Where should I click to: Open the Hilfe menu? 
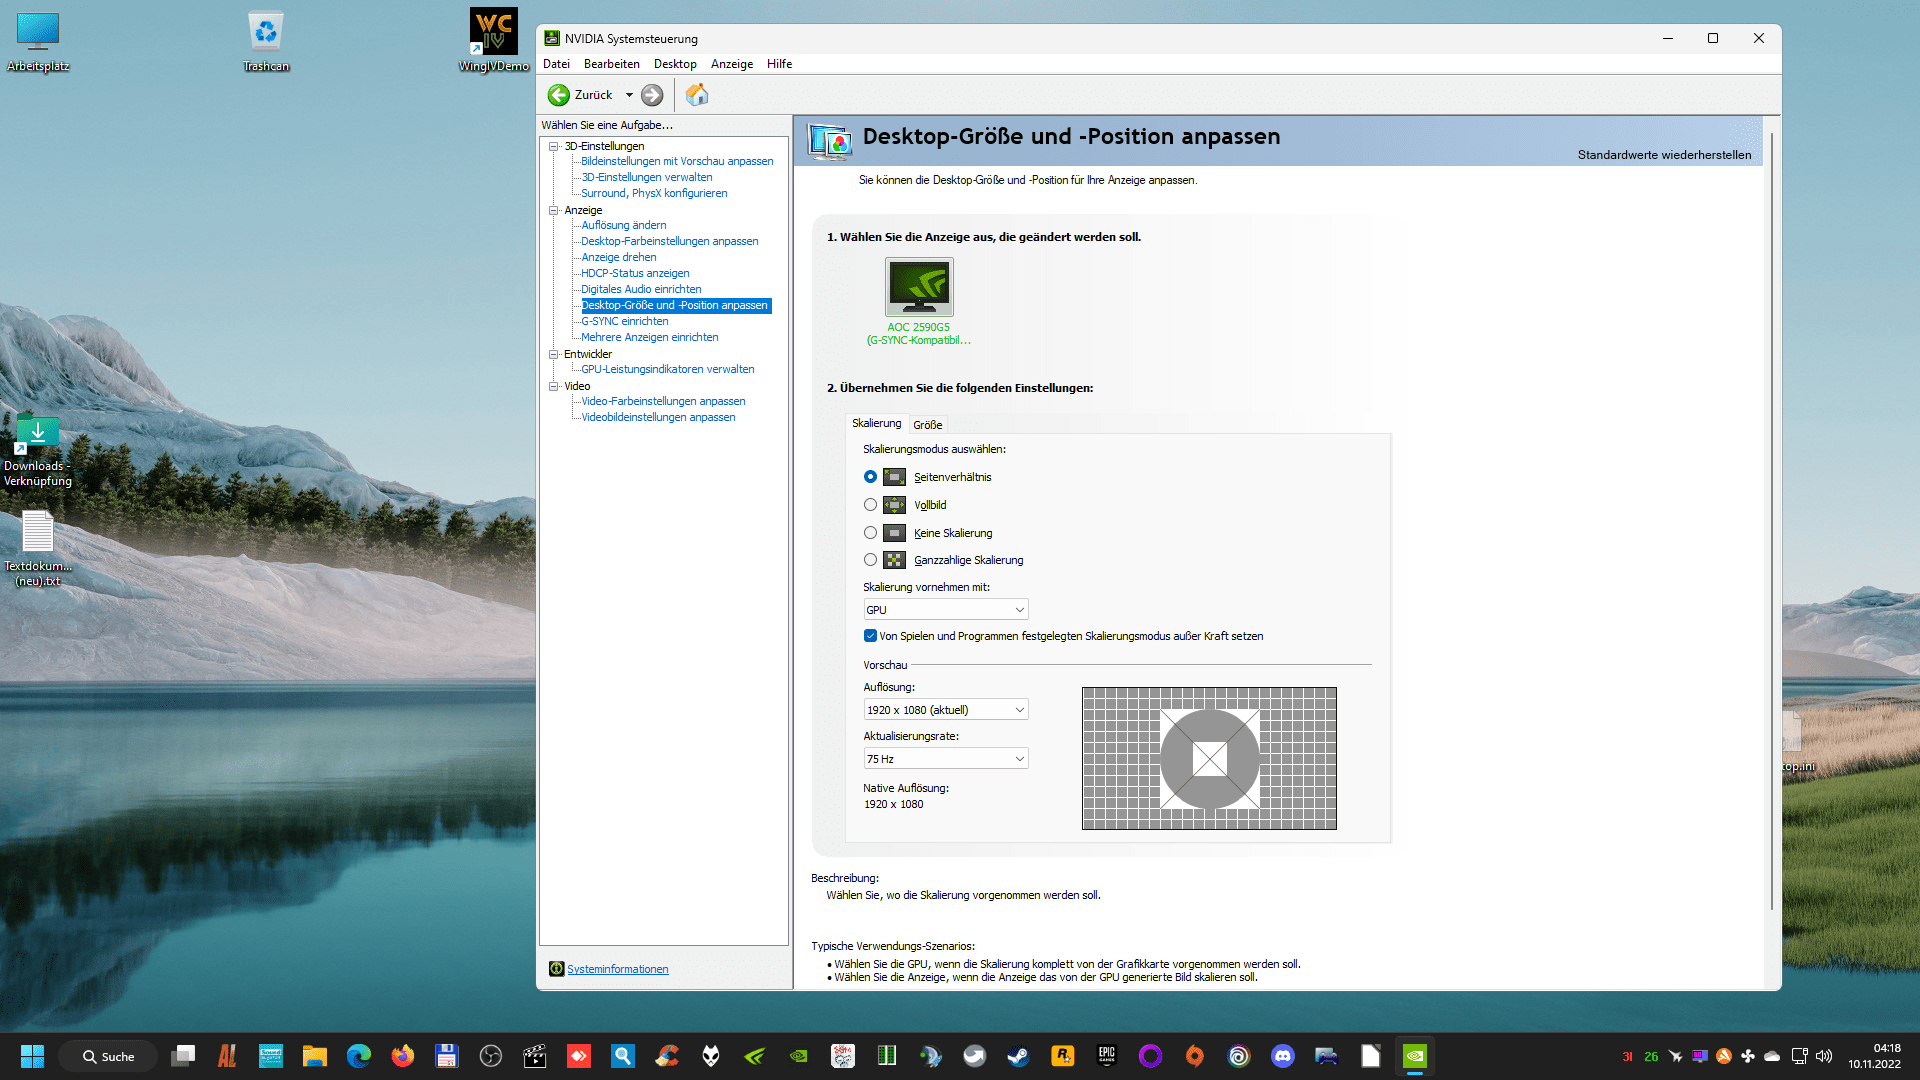[779, 64]
